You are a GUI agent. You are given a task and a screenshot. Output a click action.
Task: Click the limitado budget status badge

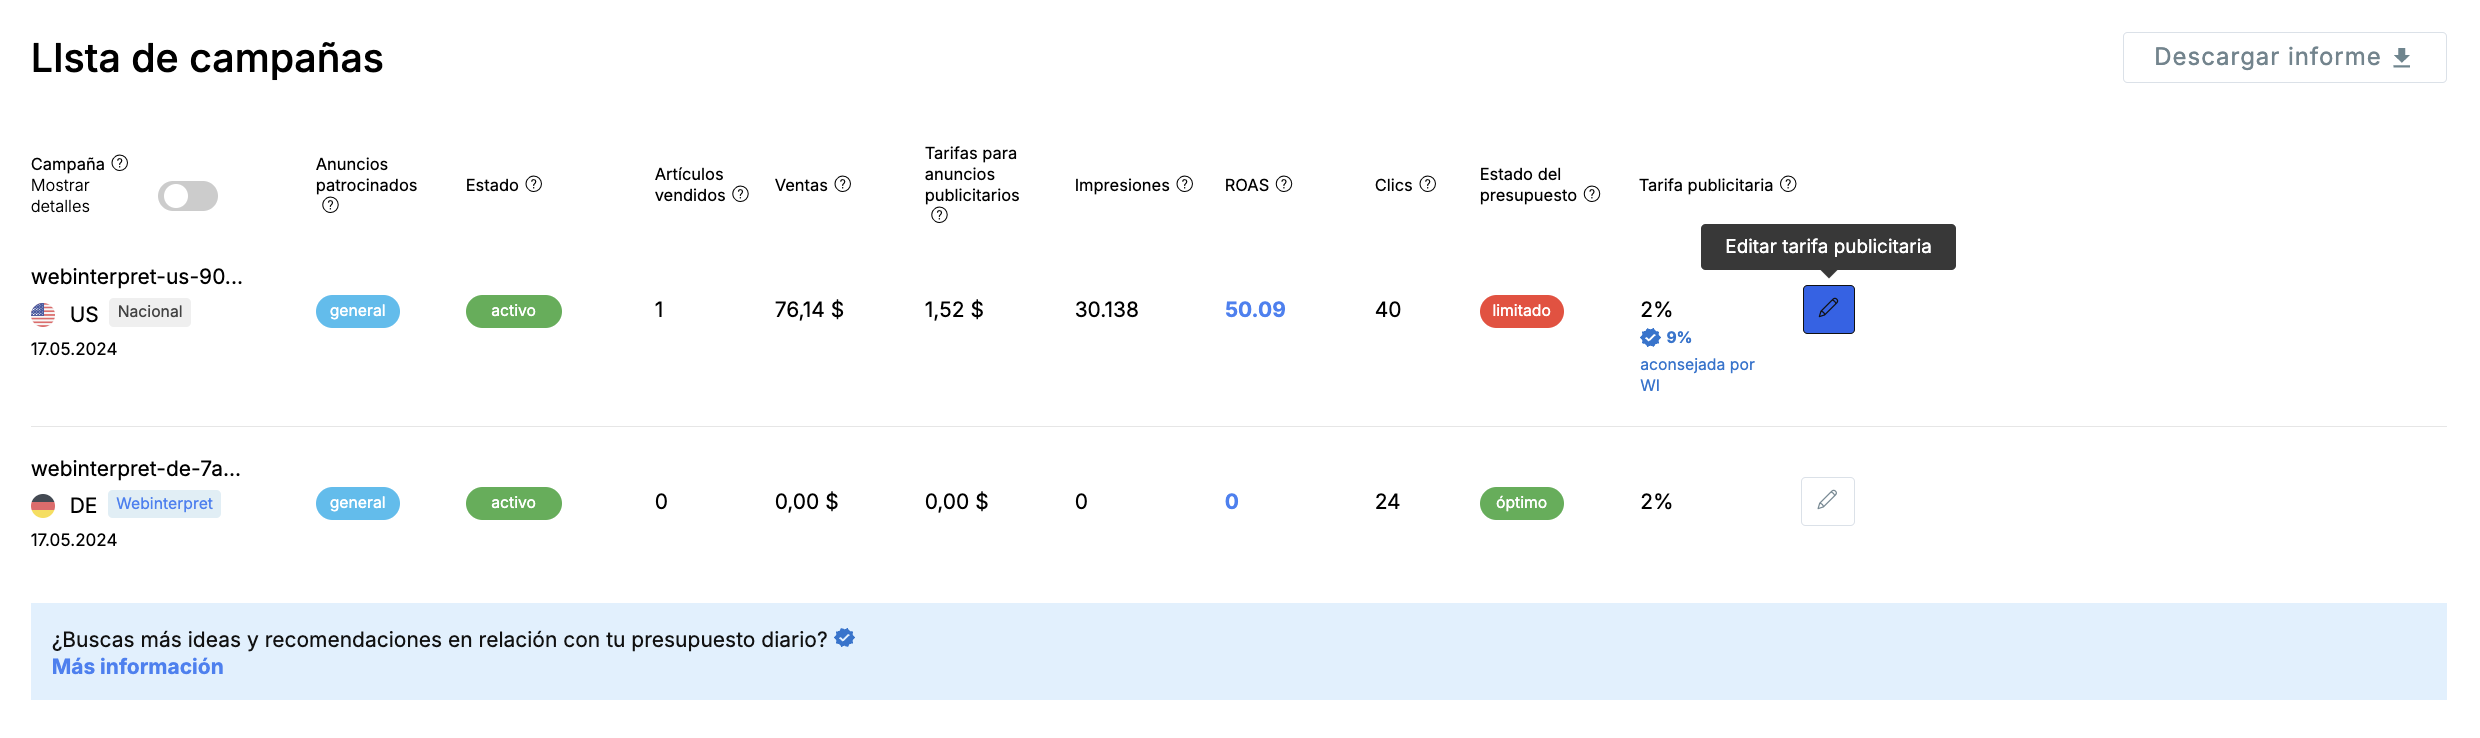tap(1521, 311)
